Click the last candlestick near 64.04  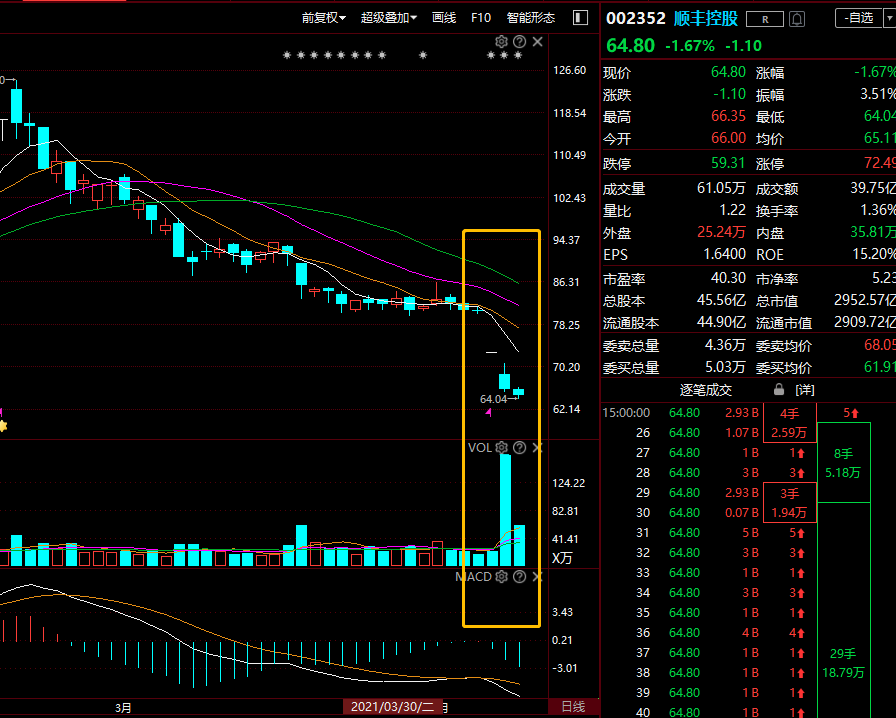point(518,392)
